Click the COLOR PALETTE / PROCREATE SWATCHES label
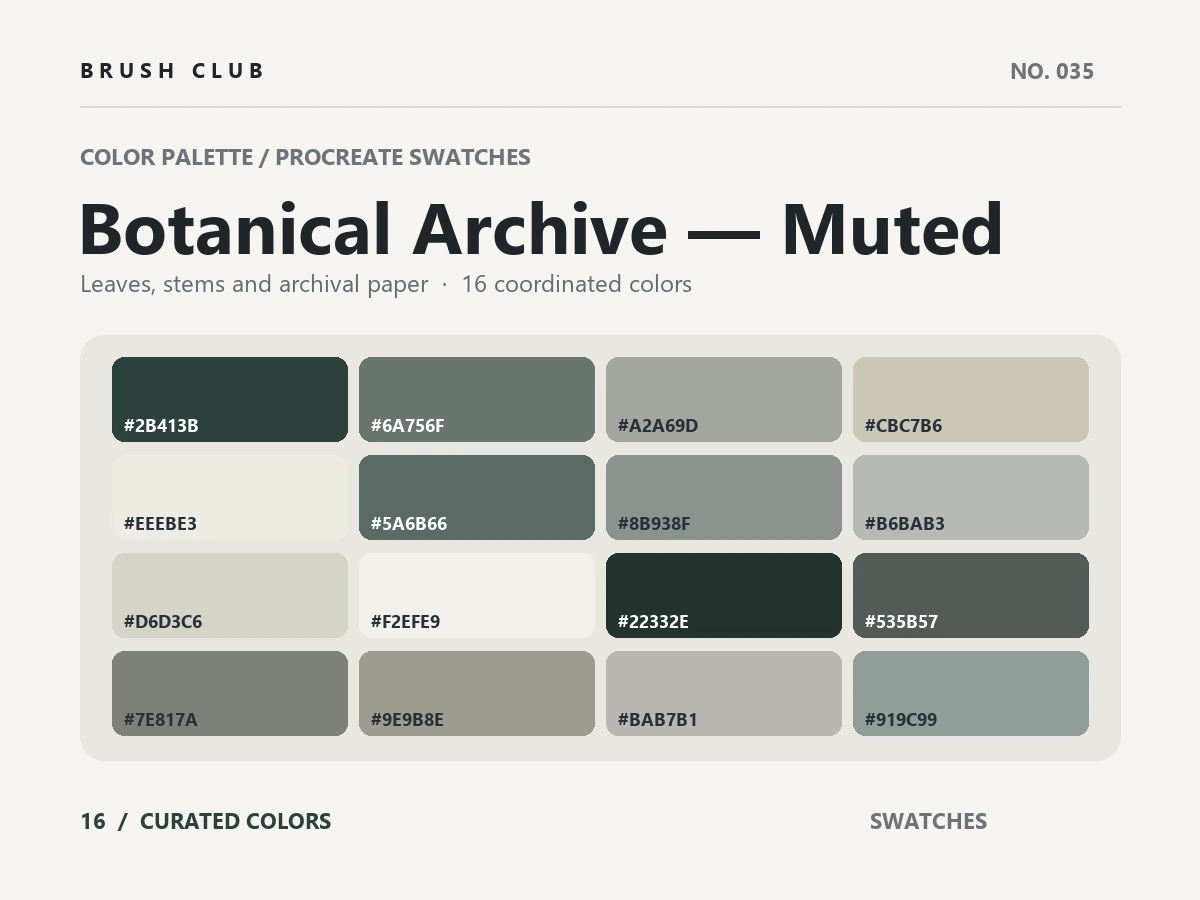The height and width of the screenshot is (900, 1200). [305, 157]
